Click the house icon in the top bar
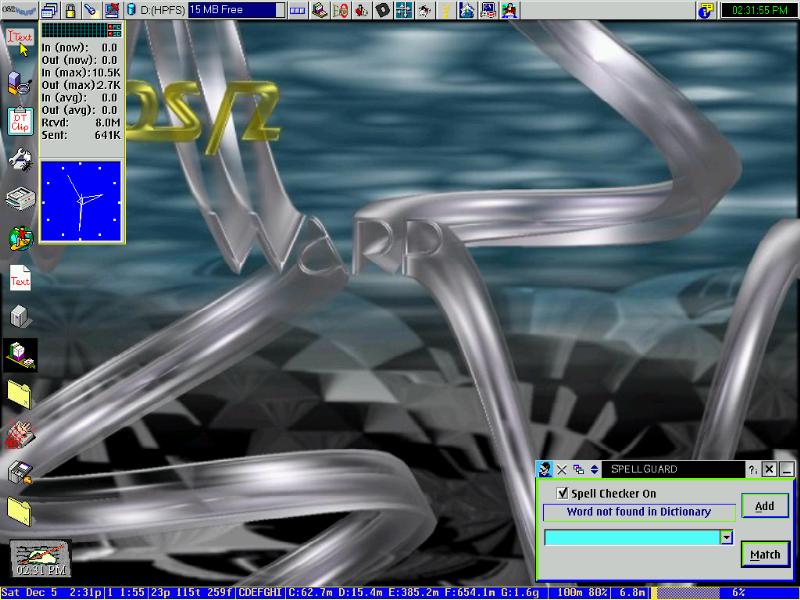The height and width of the screenshot is (600, 800). (x=466, y=10)
